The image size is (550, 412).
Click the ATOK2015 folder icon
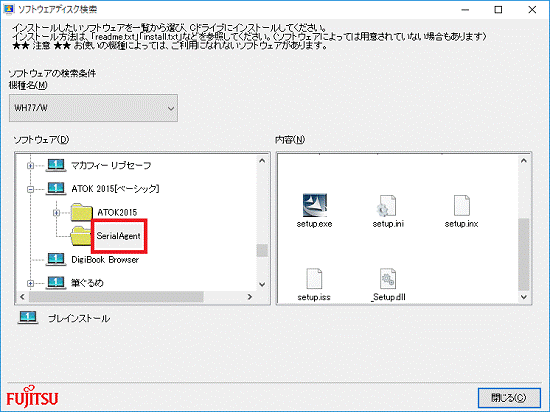click(81, 212)
